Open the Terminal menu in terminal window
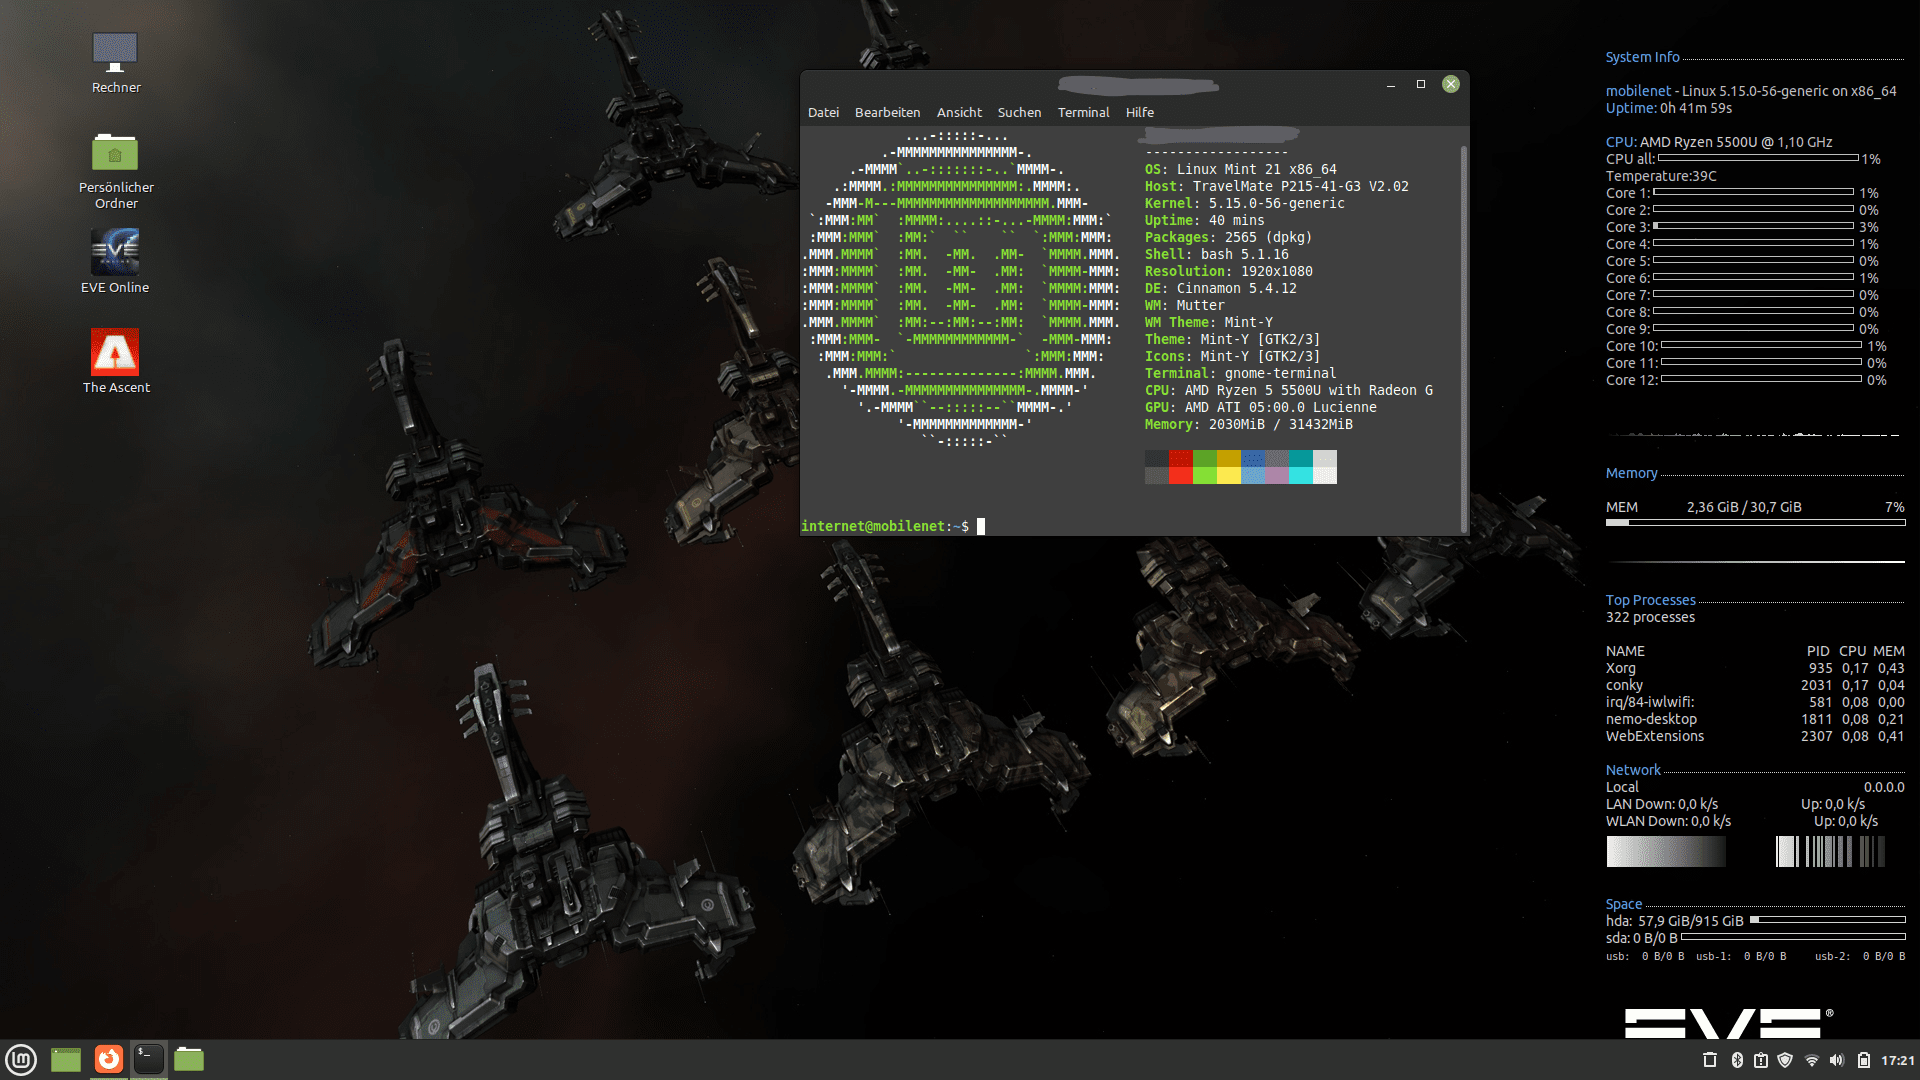 (1083, 112)
